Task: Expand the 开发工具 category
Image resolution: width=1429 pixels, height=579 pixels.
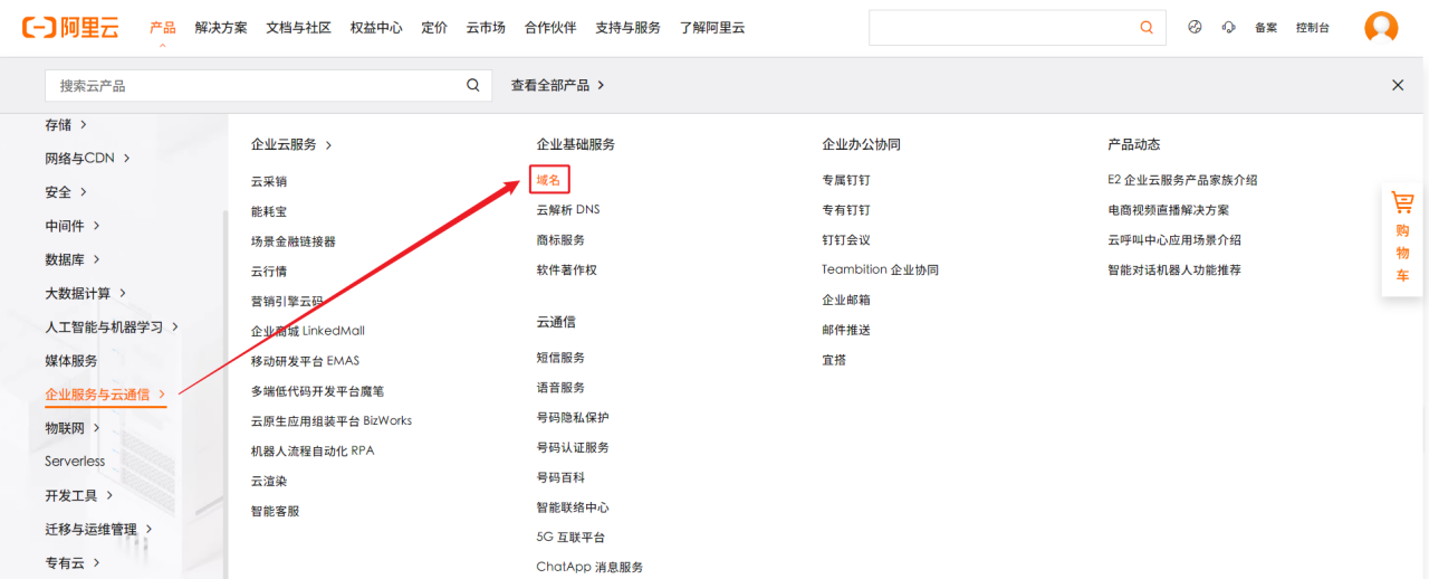Action: [x=79, y=496]
